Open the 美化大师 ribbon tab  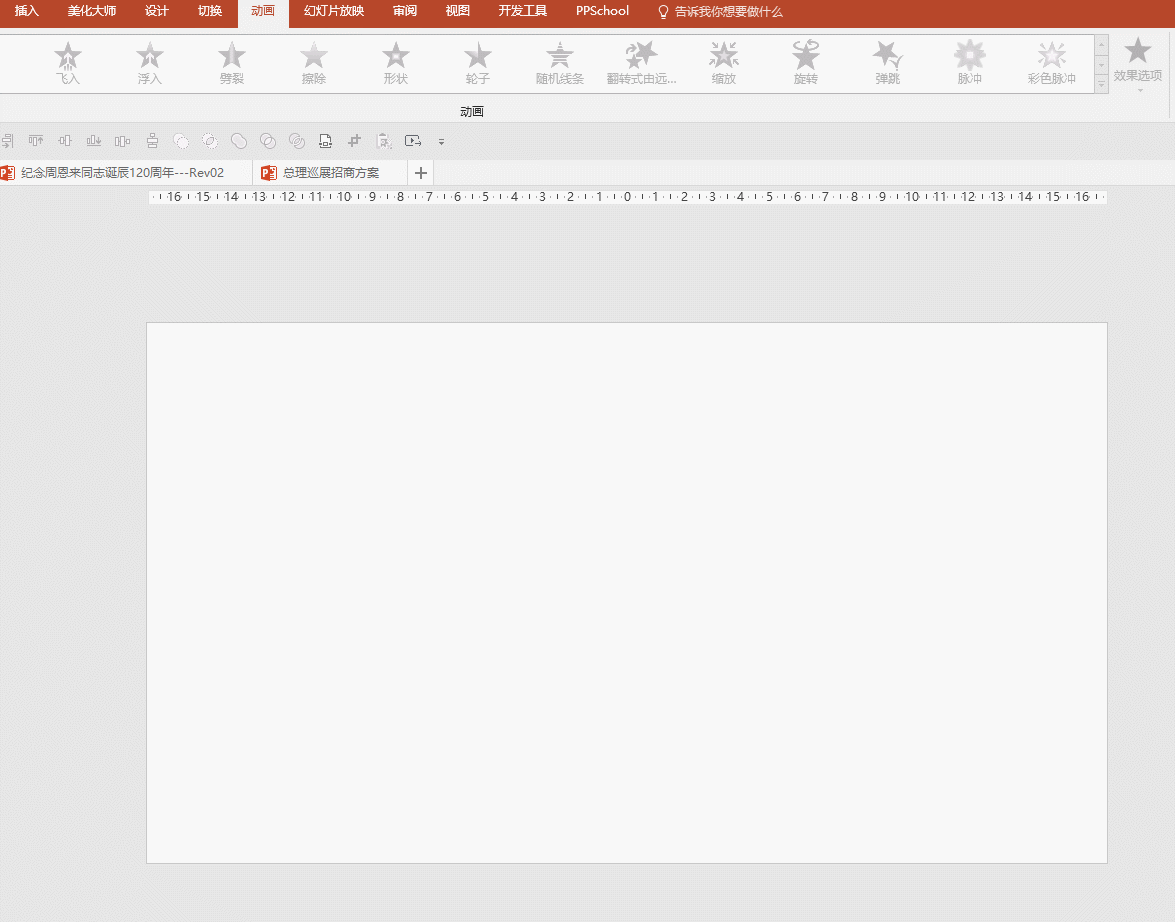91,11
